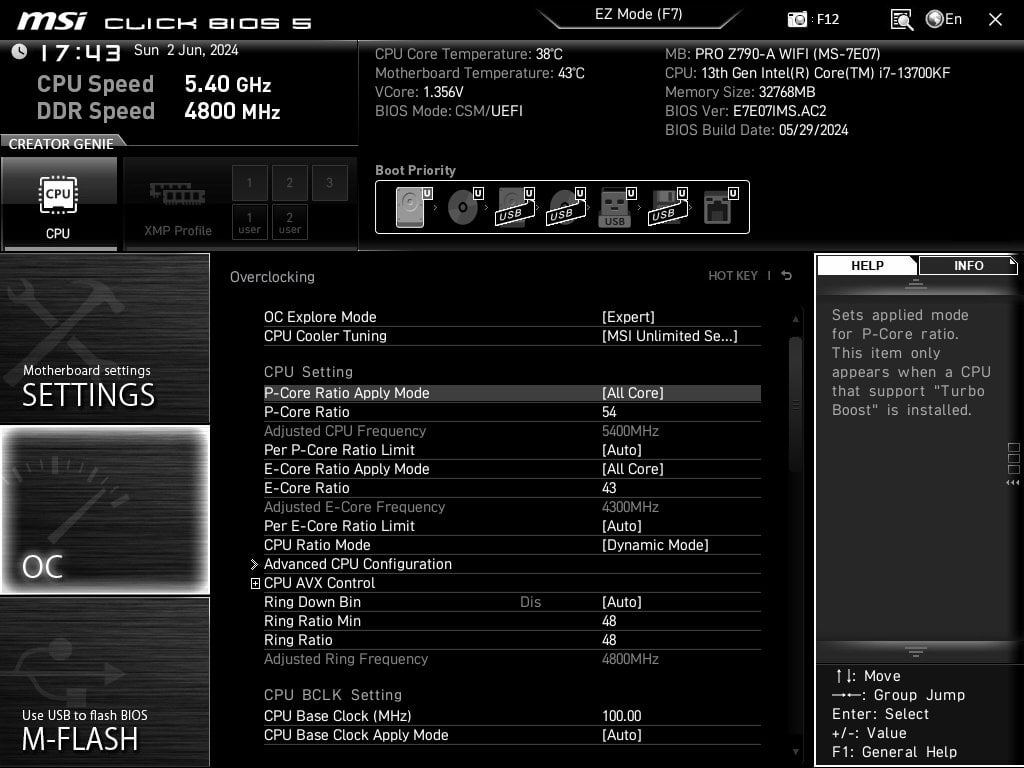
Task: Open the OC overclocking menu
Action: click(x=104, y=510)
